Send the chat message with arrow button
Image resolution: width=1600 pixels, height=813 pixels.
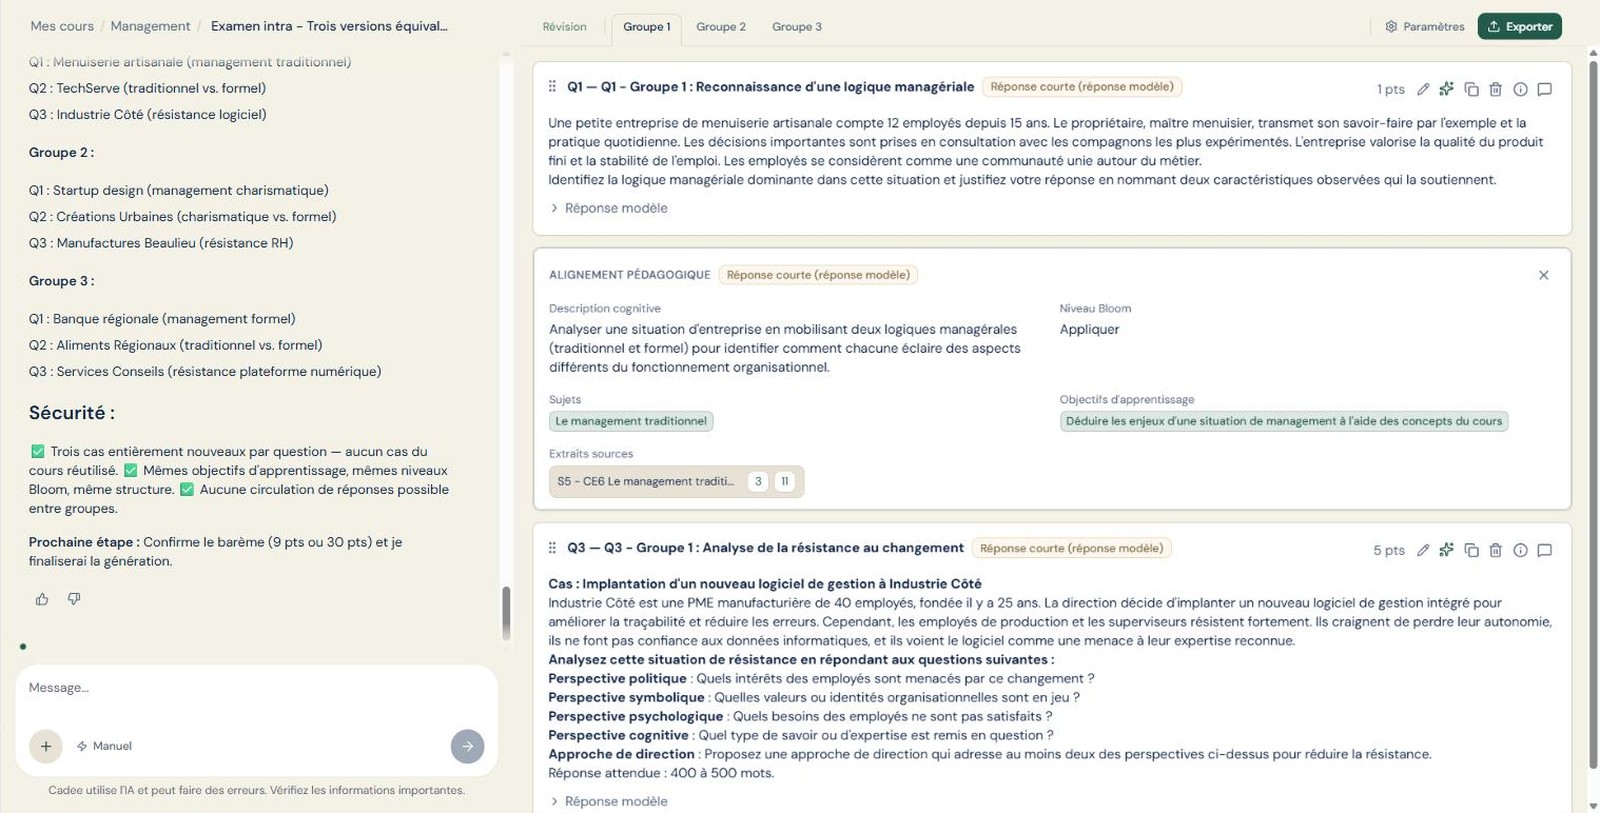tap(467, 746)
